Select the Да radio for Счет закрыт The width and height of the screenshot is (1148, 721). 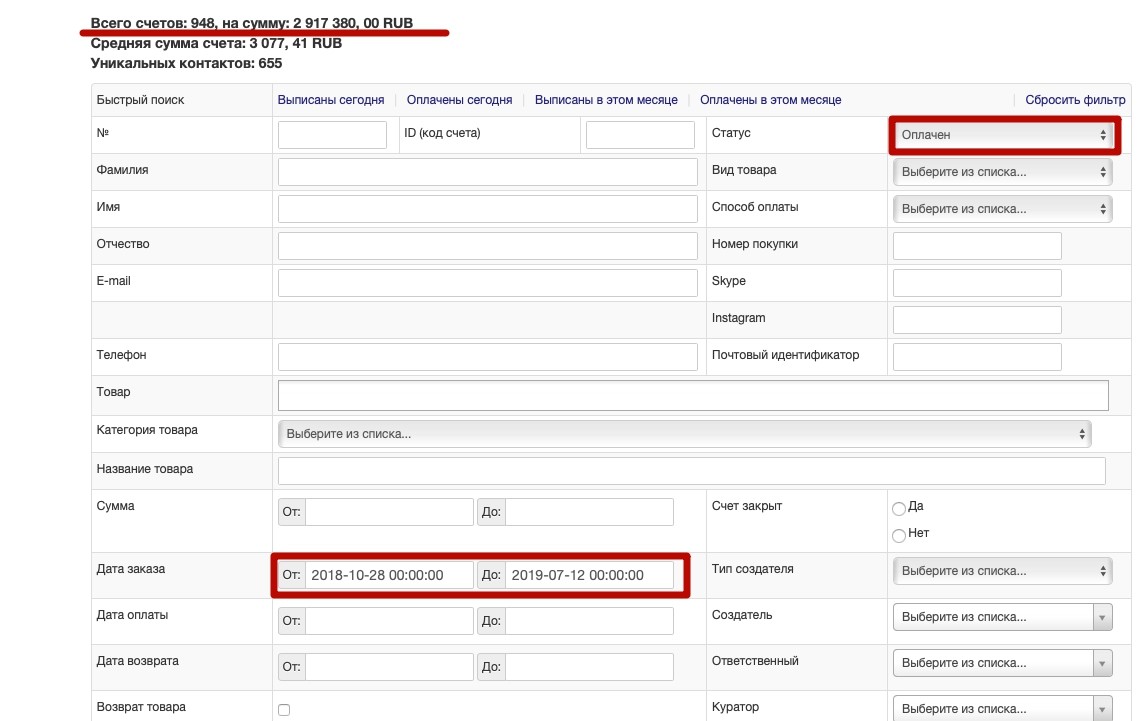(x=899, y=508)
